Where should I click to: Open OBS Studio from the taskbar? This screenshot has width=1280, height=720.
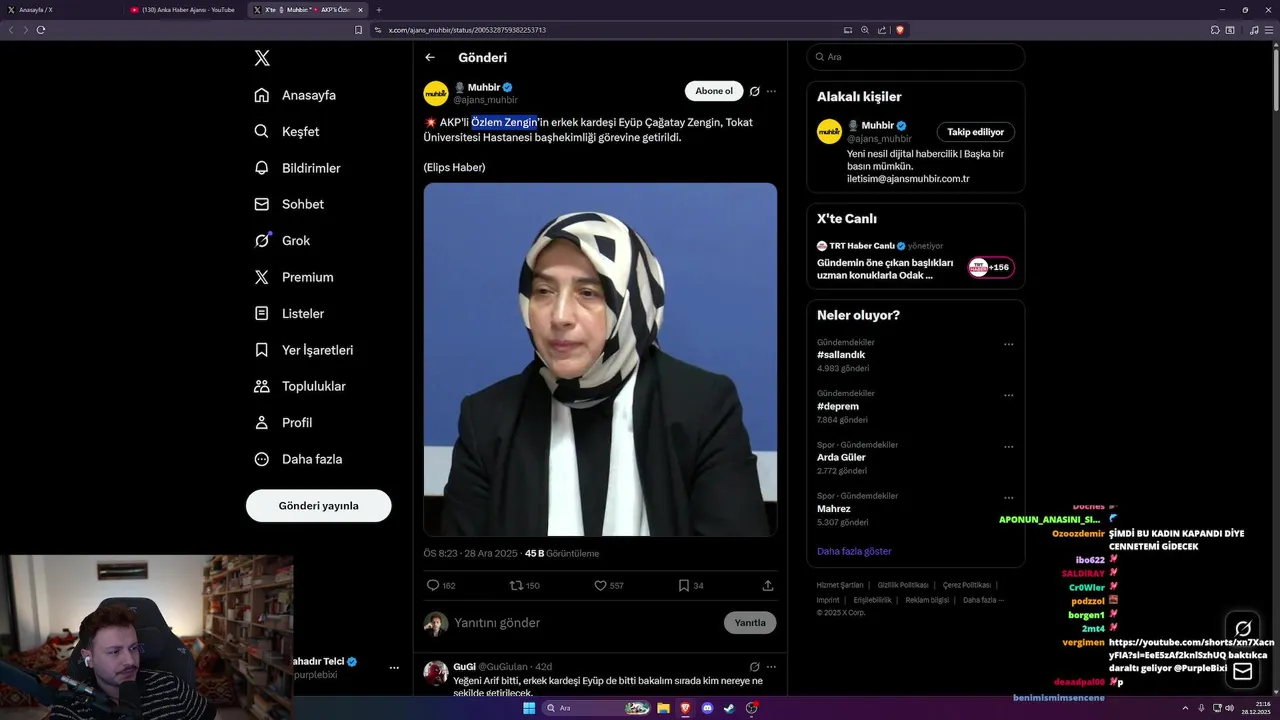pyautogui.click(x=751, y=708)
